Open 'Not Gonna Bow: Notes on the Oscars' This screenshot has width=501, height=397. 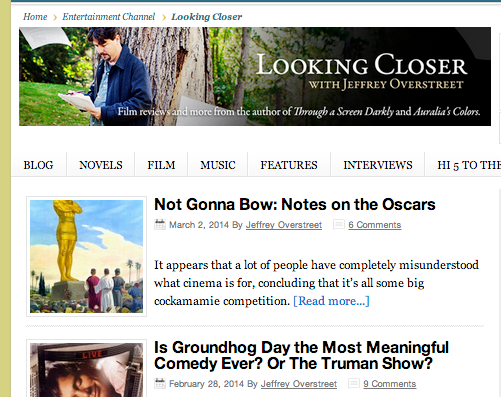coord(295,204)
